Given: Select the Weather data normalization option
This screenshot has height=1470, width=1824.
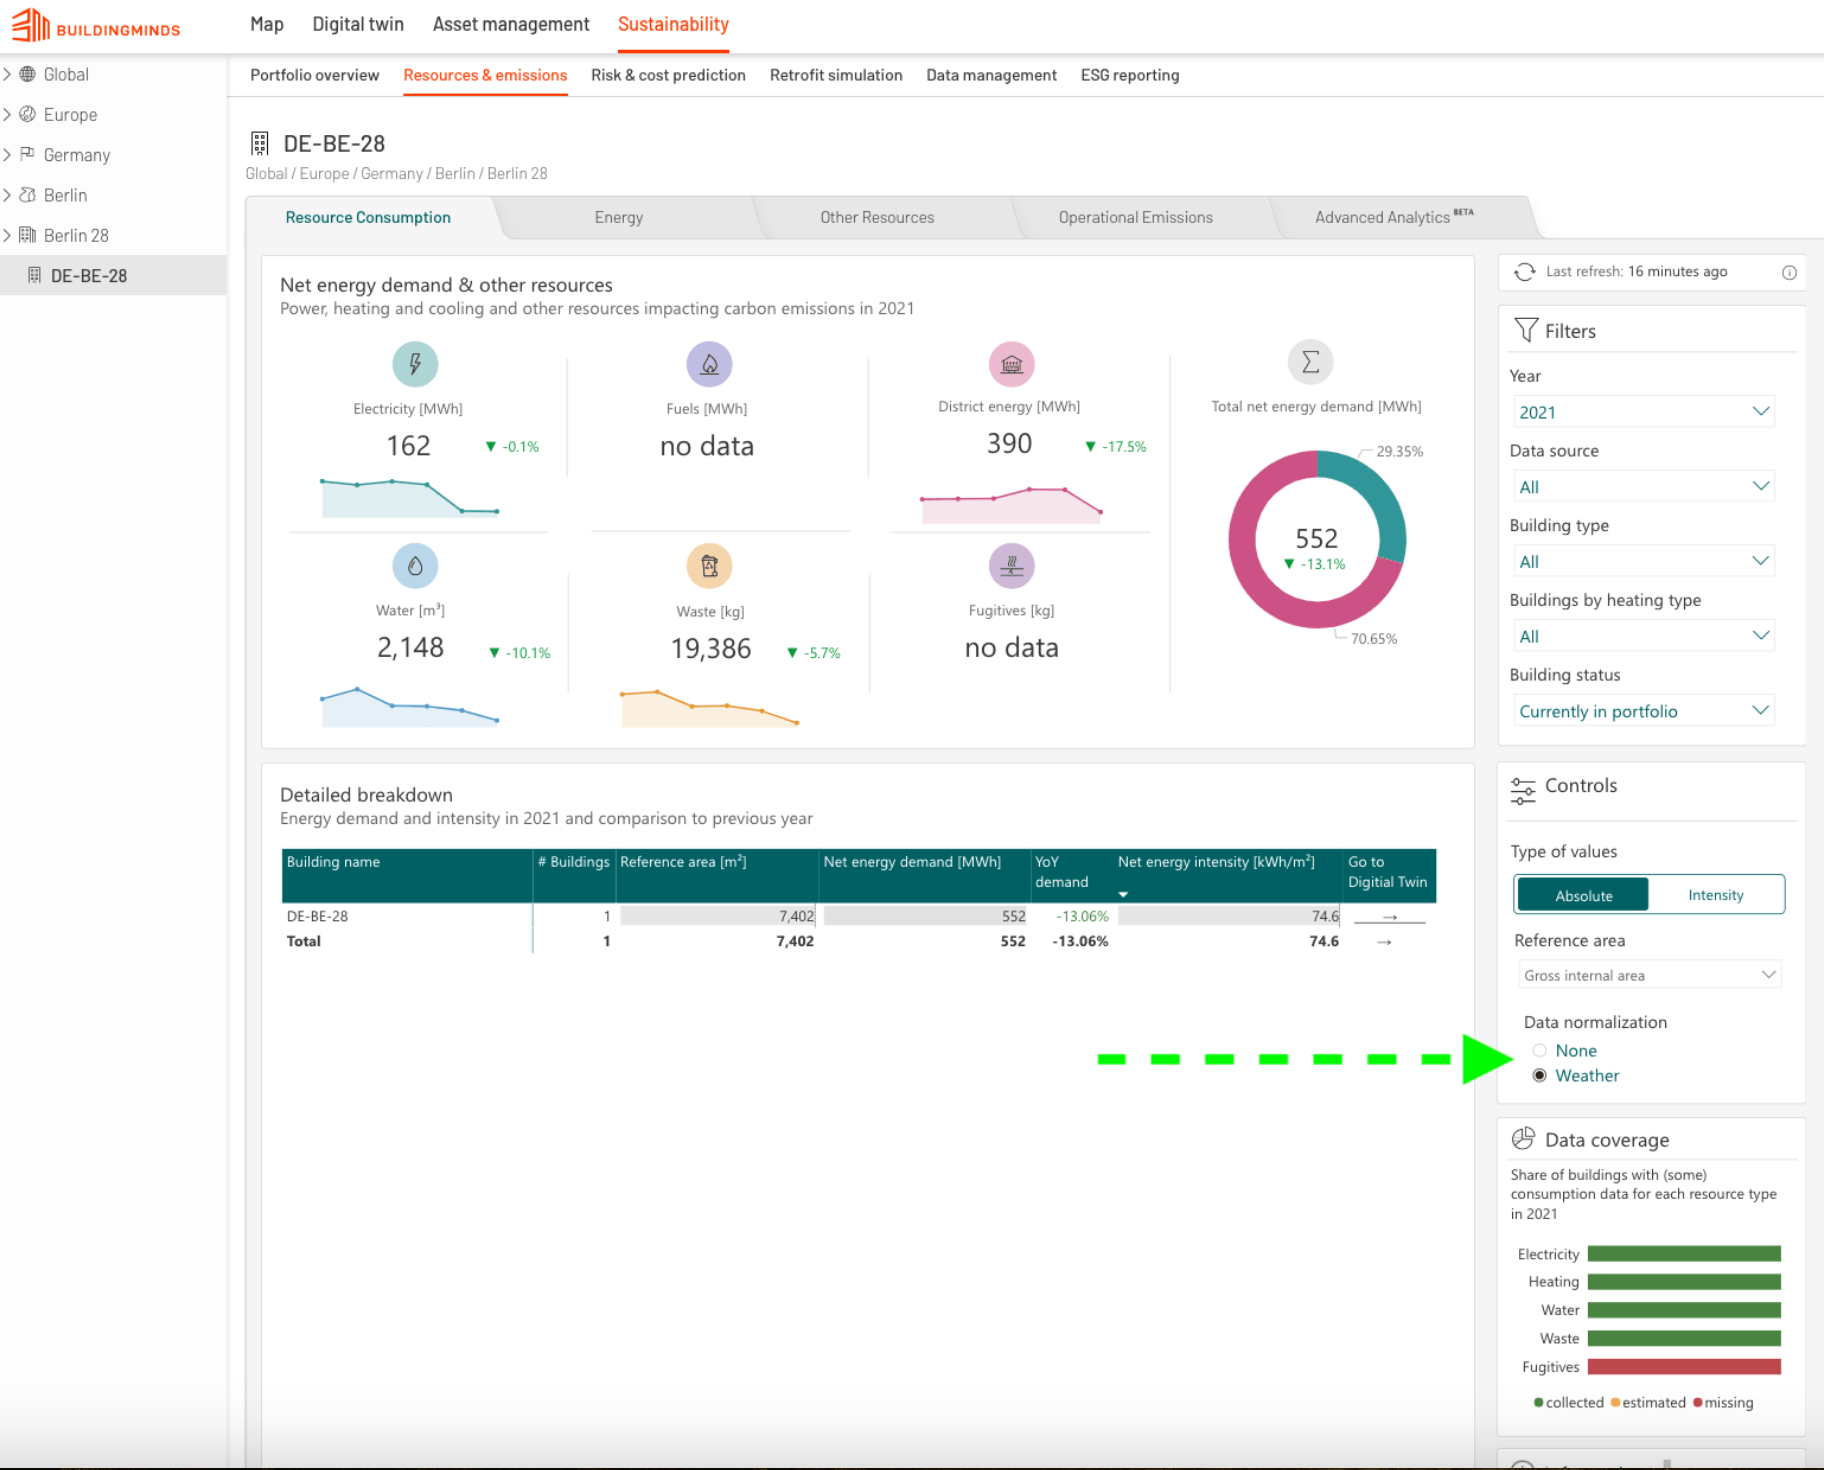Looking at the screenshot, I should click(x=1540, y=1075).
